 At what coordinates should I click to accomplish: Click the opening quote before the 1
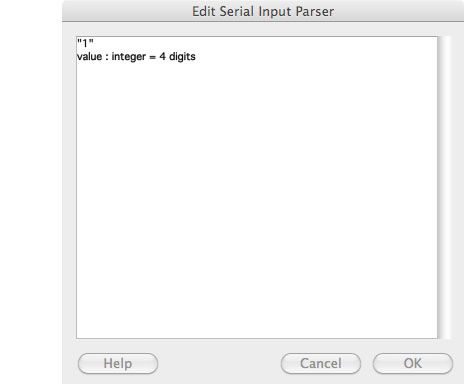click(x=79, y=41)
